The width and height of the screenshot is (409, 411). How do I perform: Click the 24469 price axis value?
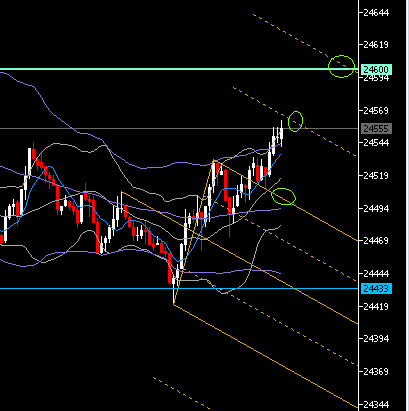[x=376, y=240]
